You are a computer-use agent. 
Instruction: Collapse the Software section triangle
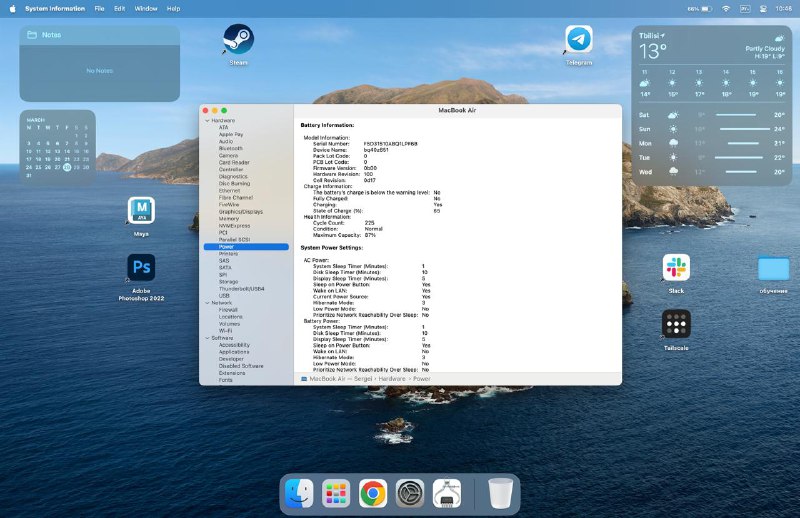pyautogui.click(x=207, y=338)
